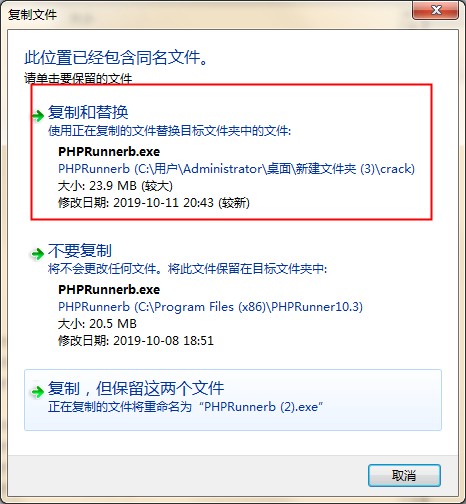Click description 将不会更改任何文件
Image resolution: width=466 pixels, height=504 pixels.
click(x=188, y=268)
